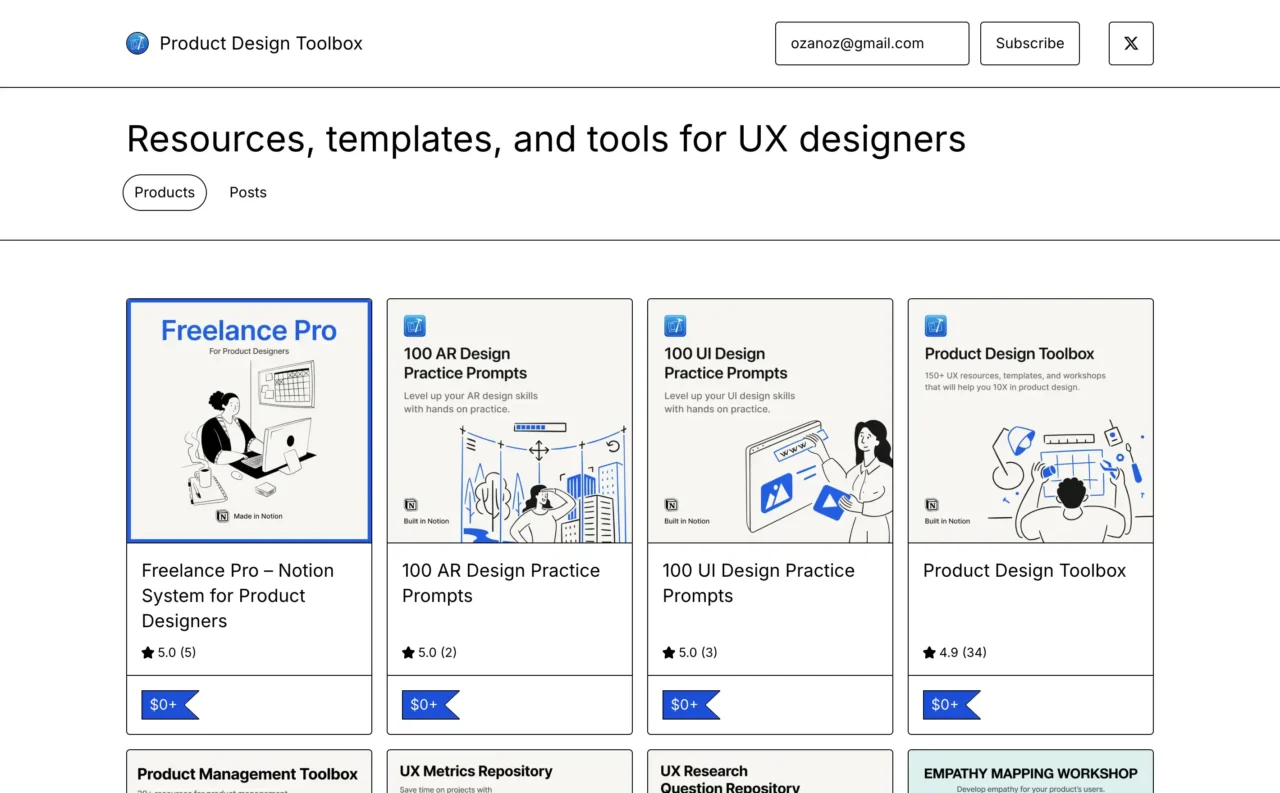The height and width of the screenshot is (793, 1280).
Task: Open the 100 UI Design Practice Prompts link
Action: coord(758,583)
